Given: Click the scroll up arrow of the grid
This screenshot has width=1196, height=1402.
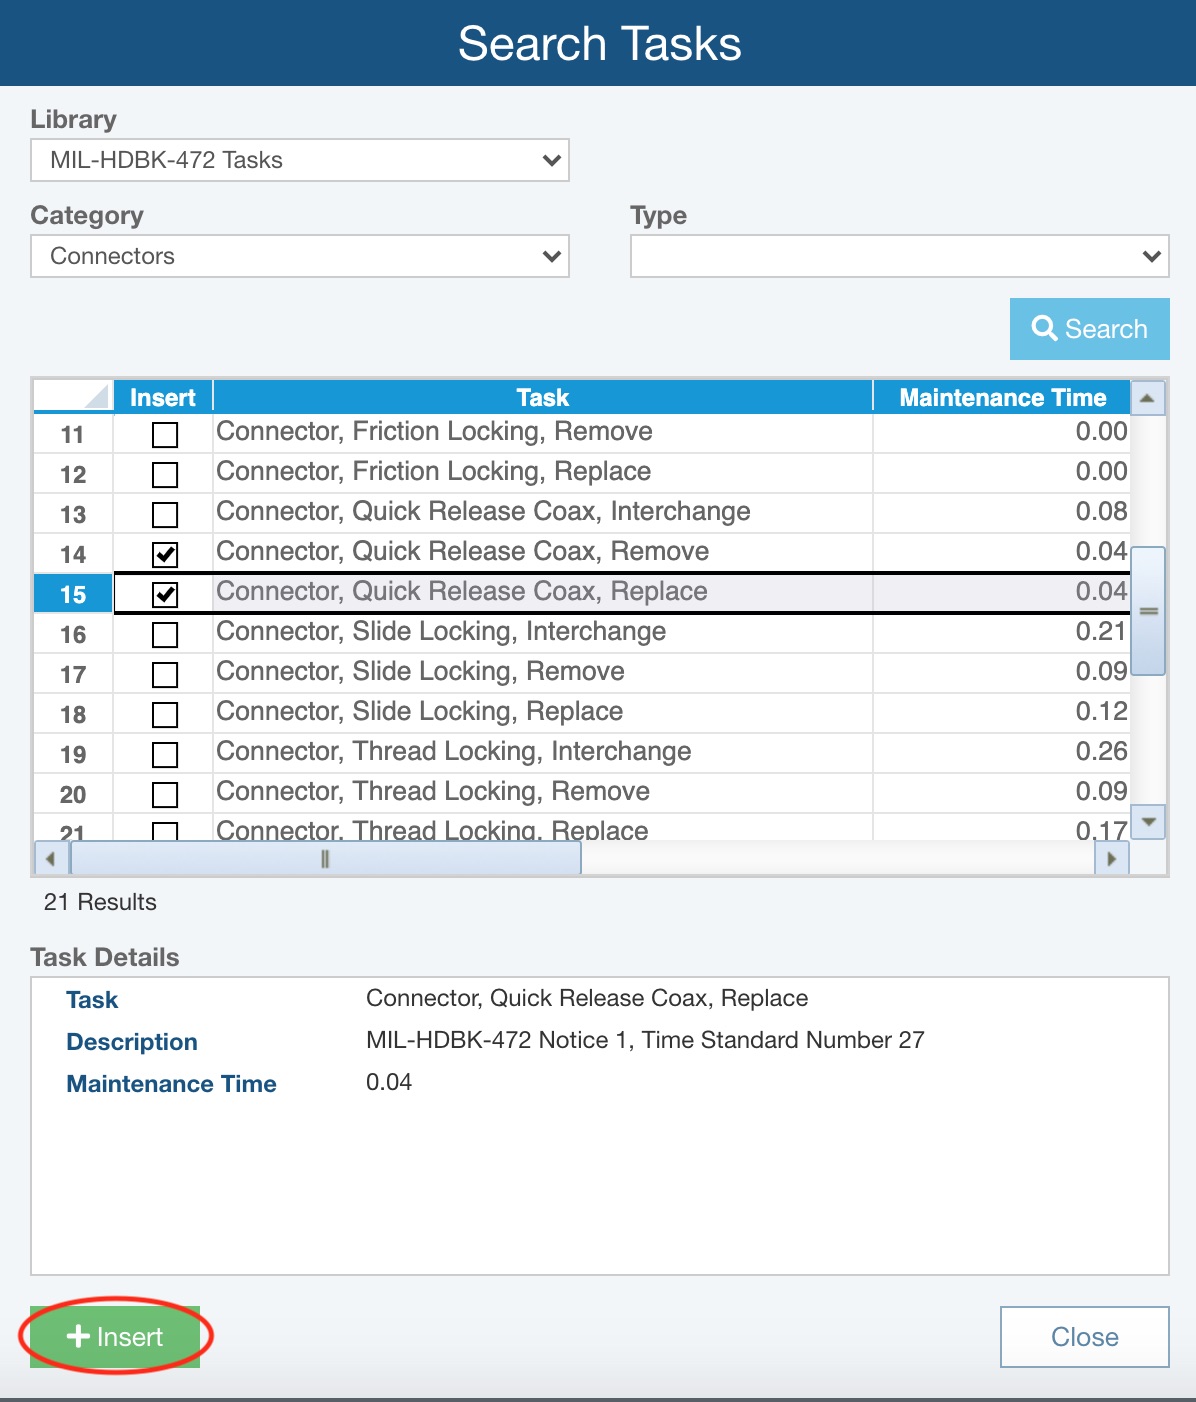Looking at the screenshot, I should click(x=1148, y=398).
